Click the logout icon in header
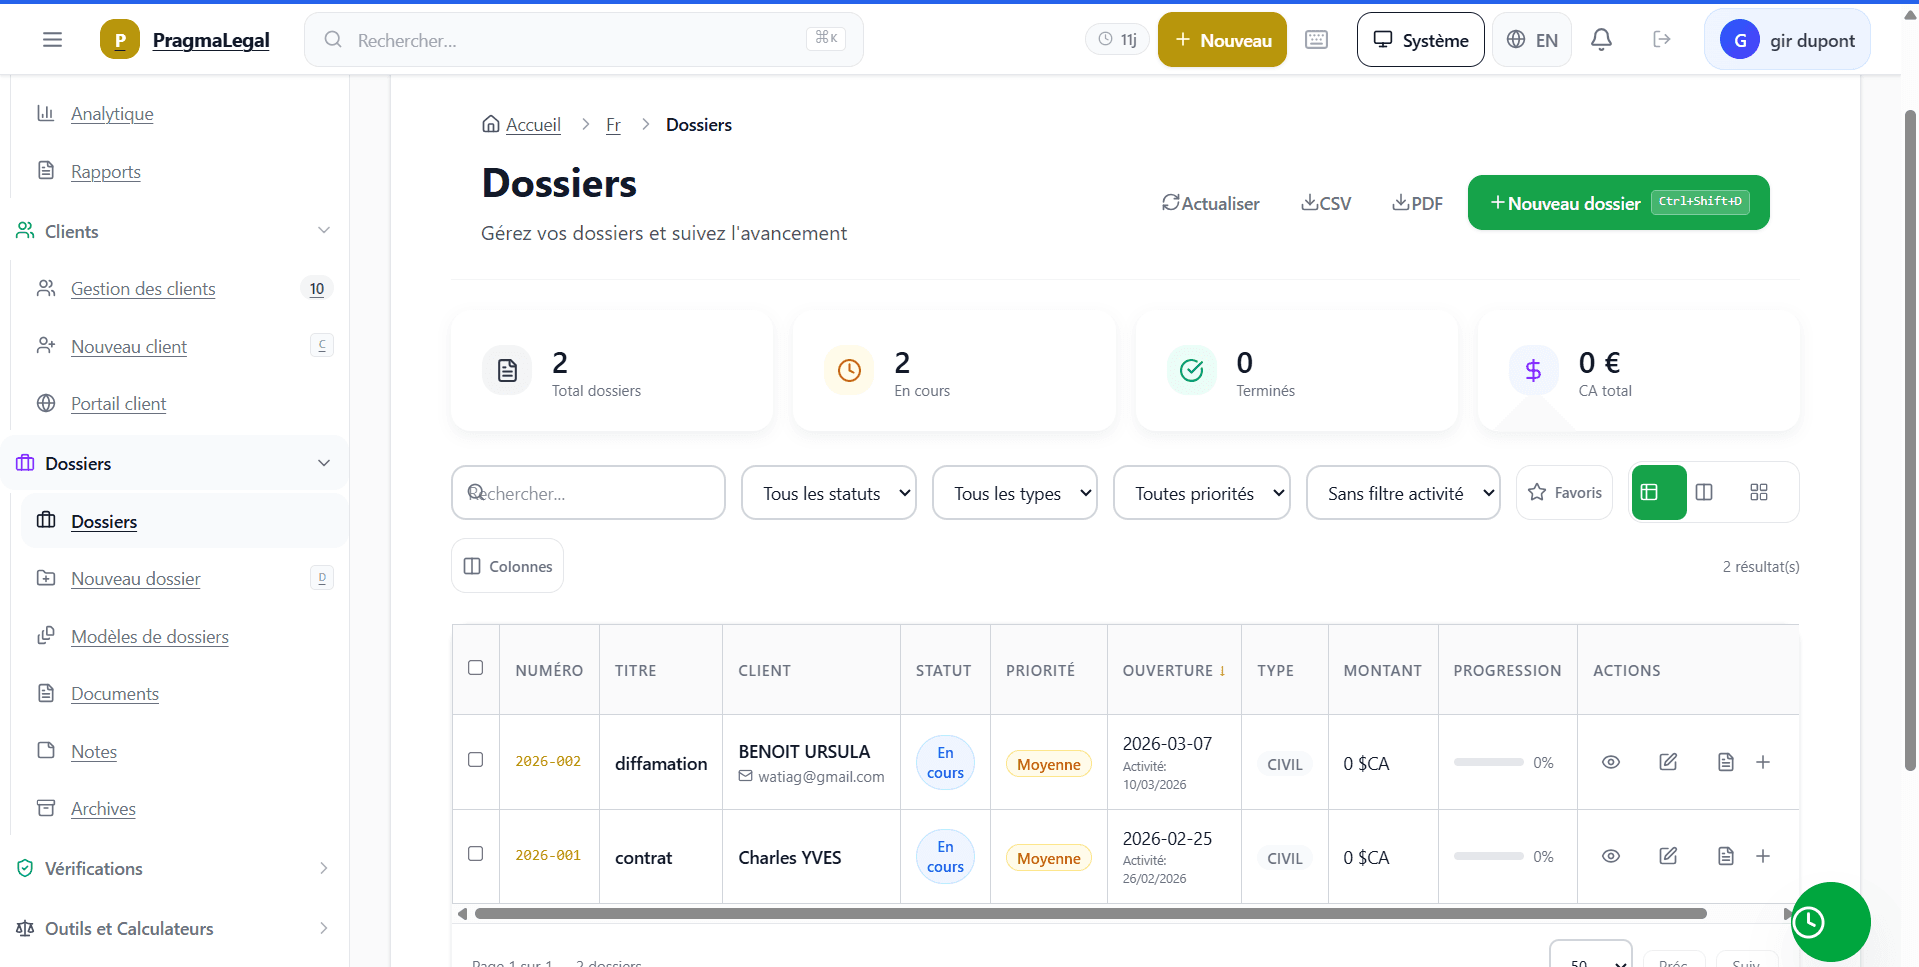This screenshot has height=967, width=1919. click(x=1661, y=40)
